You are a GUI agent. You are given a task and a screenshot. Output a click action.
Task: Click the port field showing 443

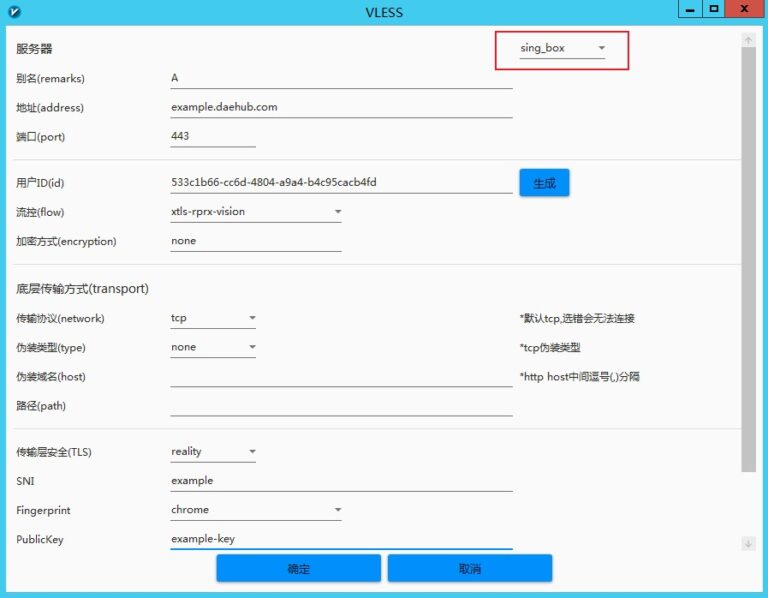coord(212,136)
